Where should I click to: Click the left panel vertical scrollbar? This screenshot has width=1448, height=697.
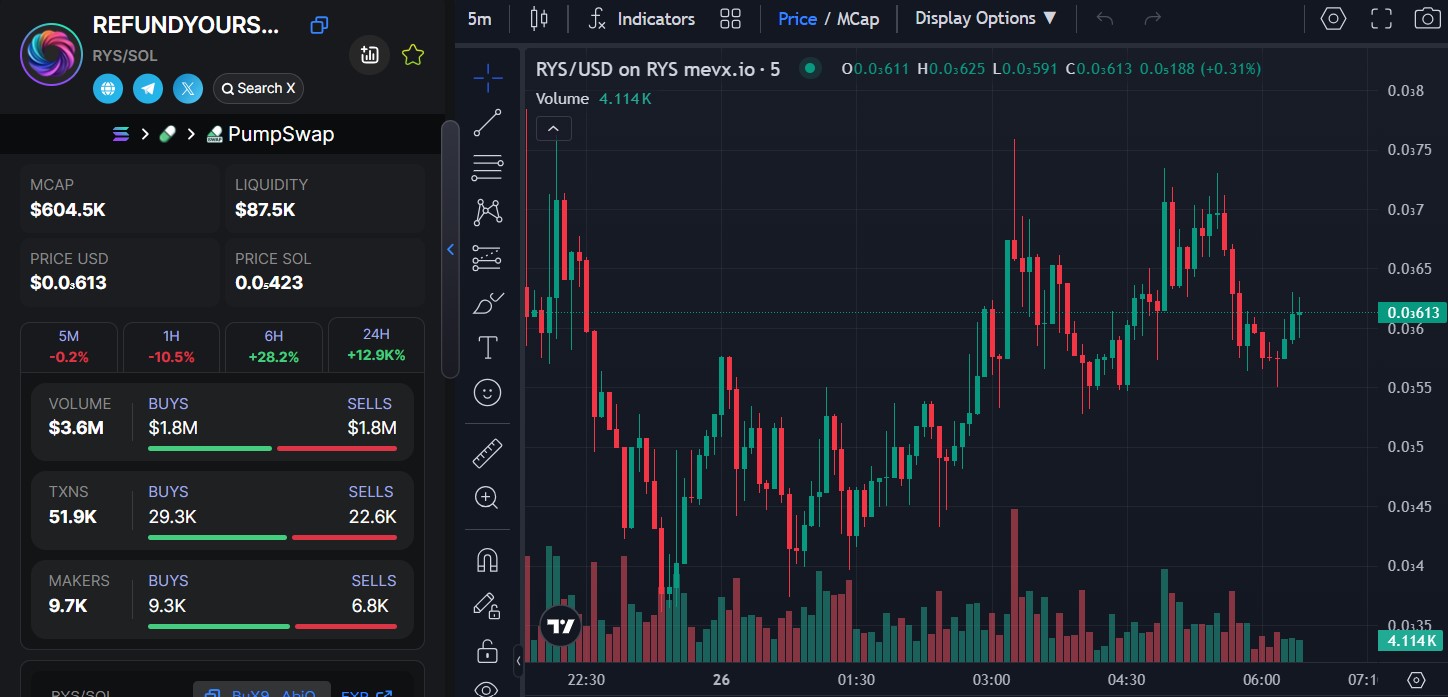(x=450, y=249)
